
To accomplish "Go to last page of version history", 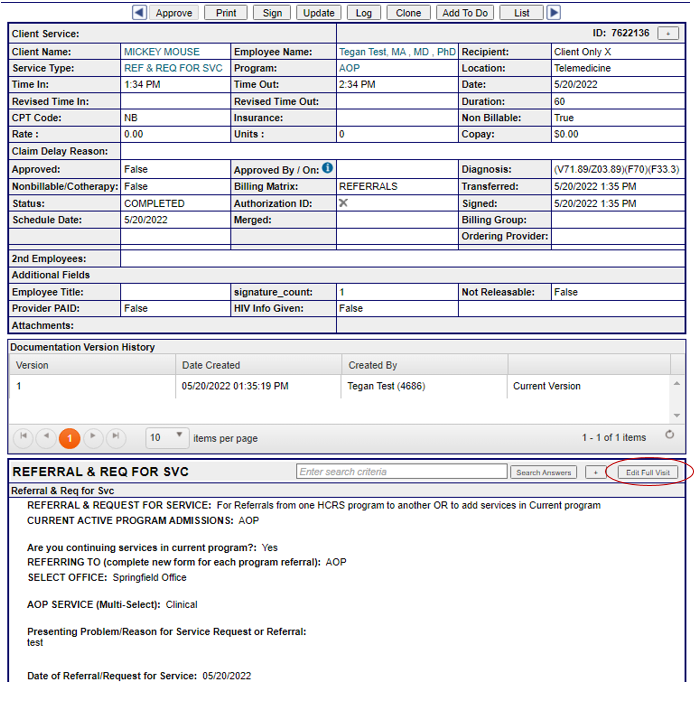I will 116,437.
